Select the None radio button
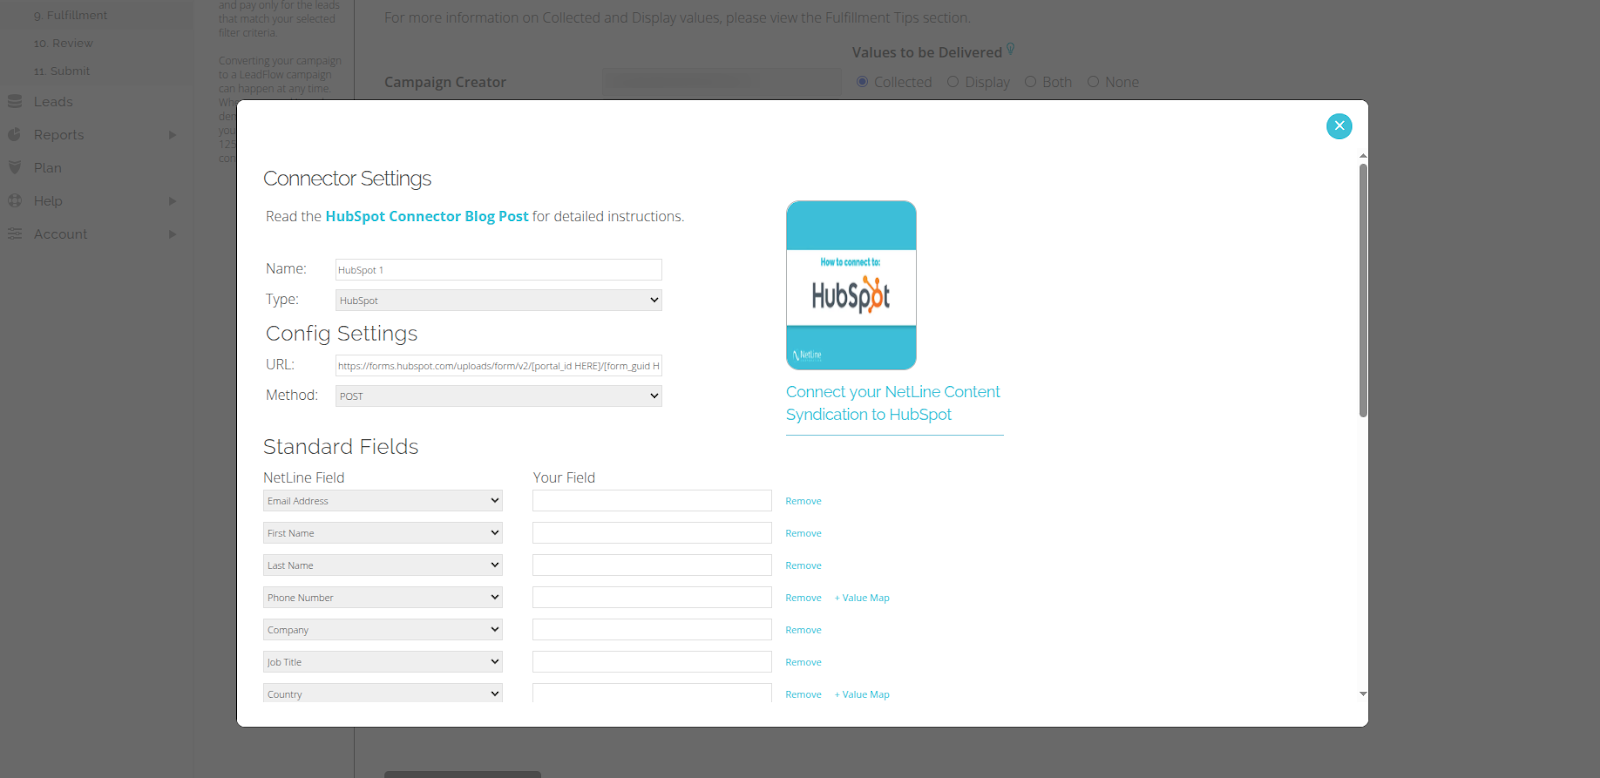Screen dimensions: 1600x778 click(1093, 82)
